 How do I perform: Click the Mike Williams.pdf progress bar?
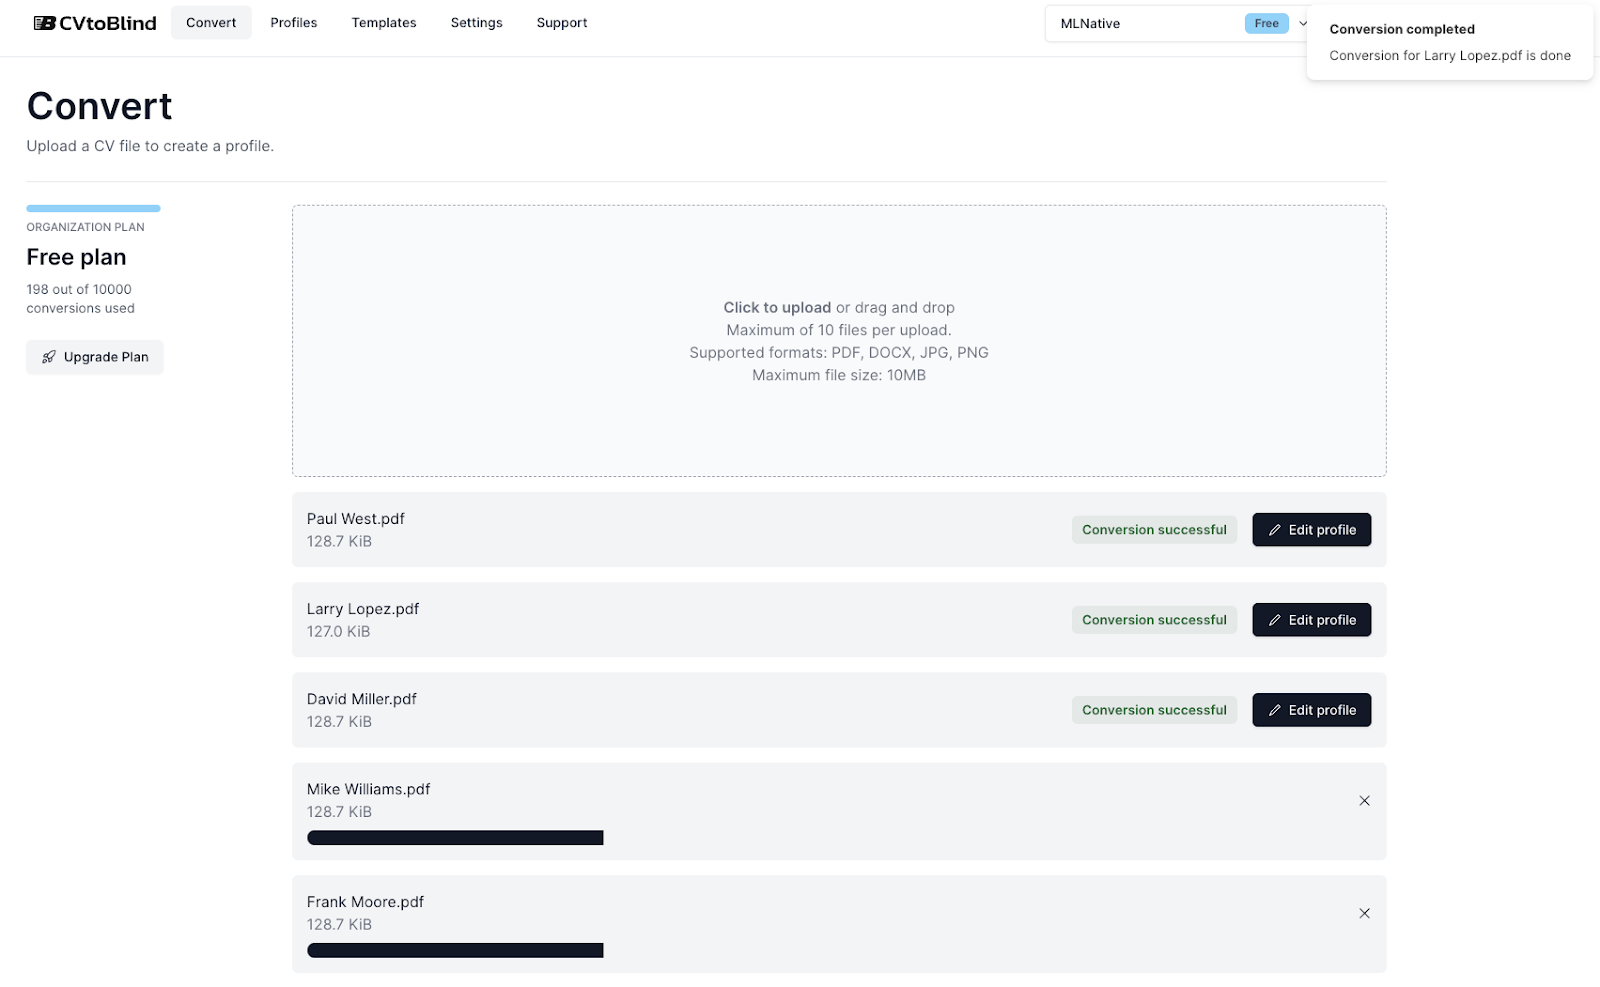tap(455, 838)
